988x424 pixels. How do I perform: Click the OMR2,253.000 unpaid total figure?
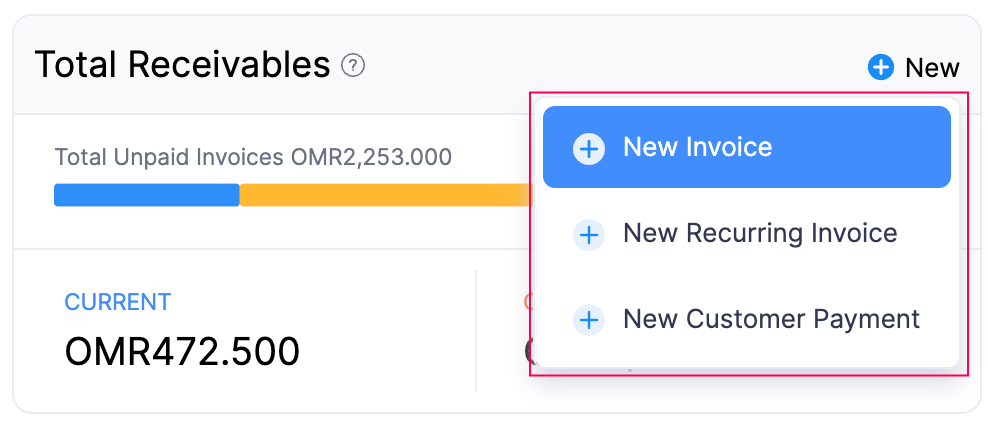point(371,157)
